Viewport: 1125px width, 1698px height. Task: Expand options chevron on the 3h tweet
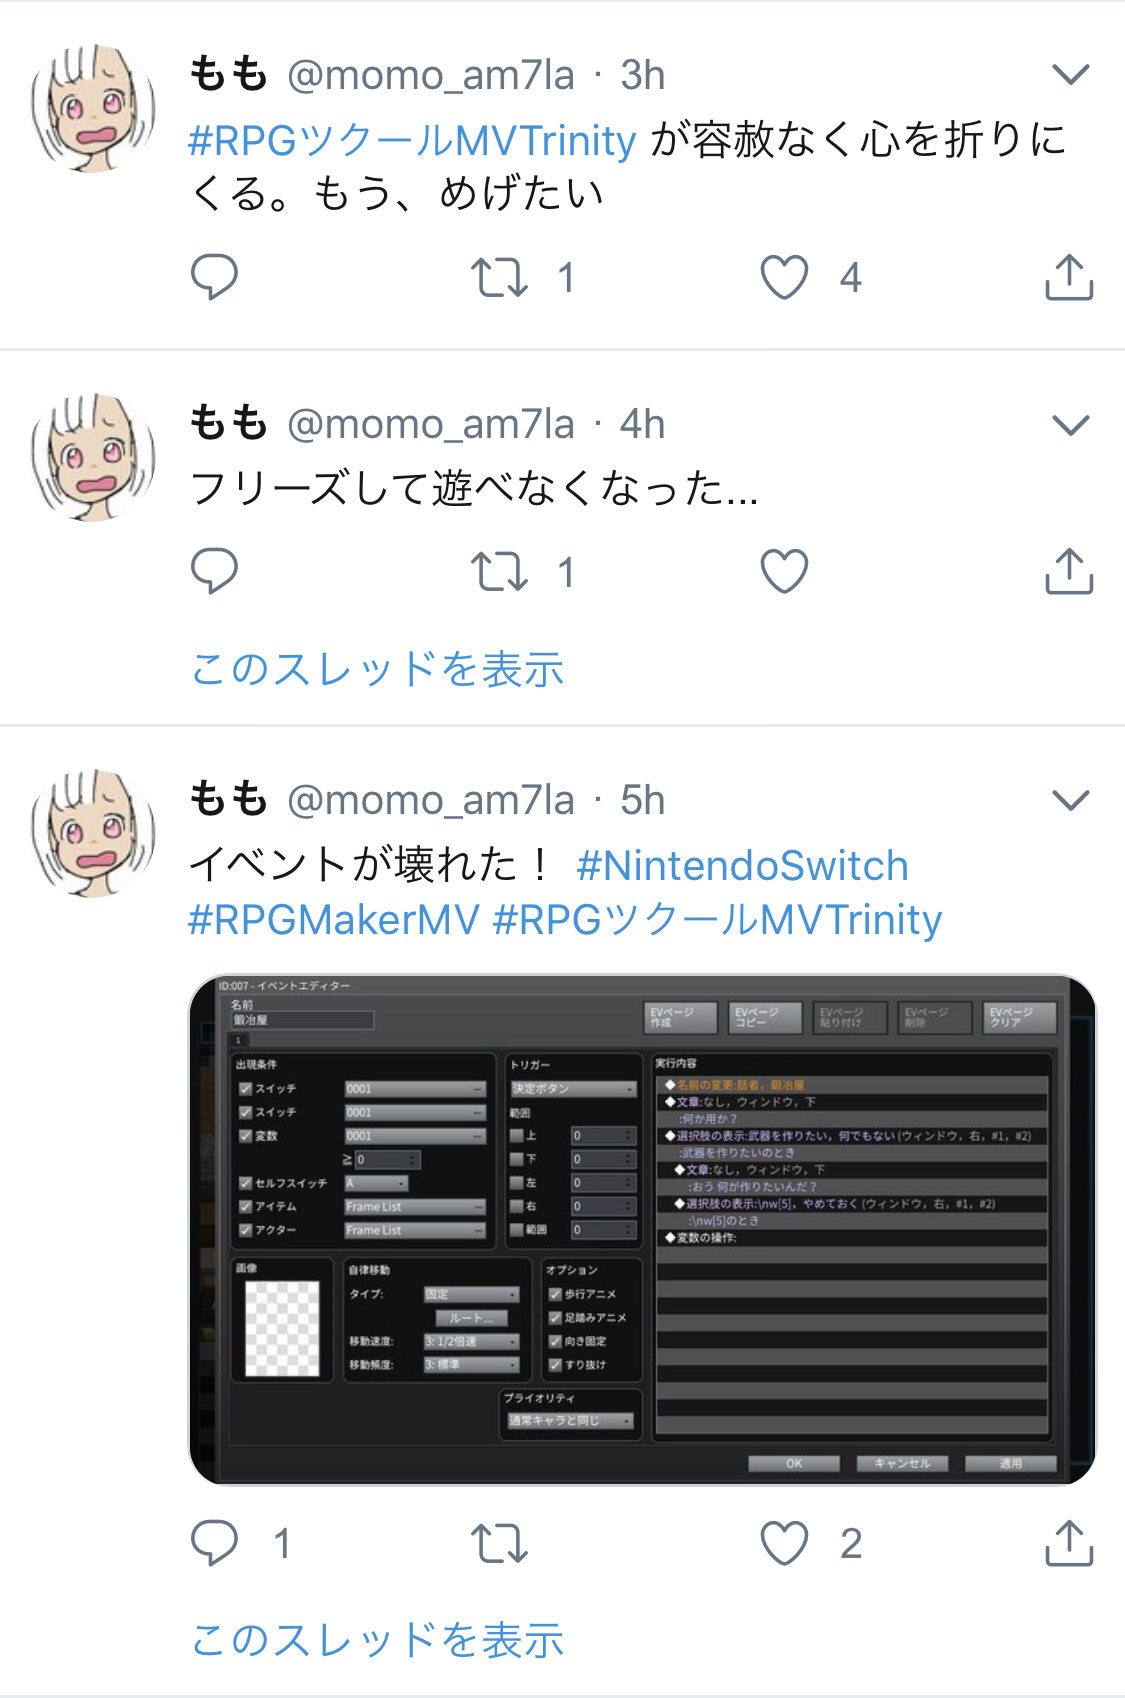pyautogui.click(x=1071, y=74)
